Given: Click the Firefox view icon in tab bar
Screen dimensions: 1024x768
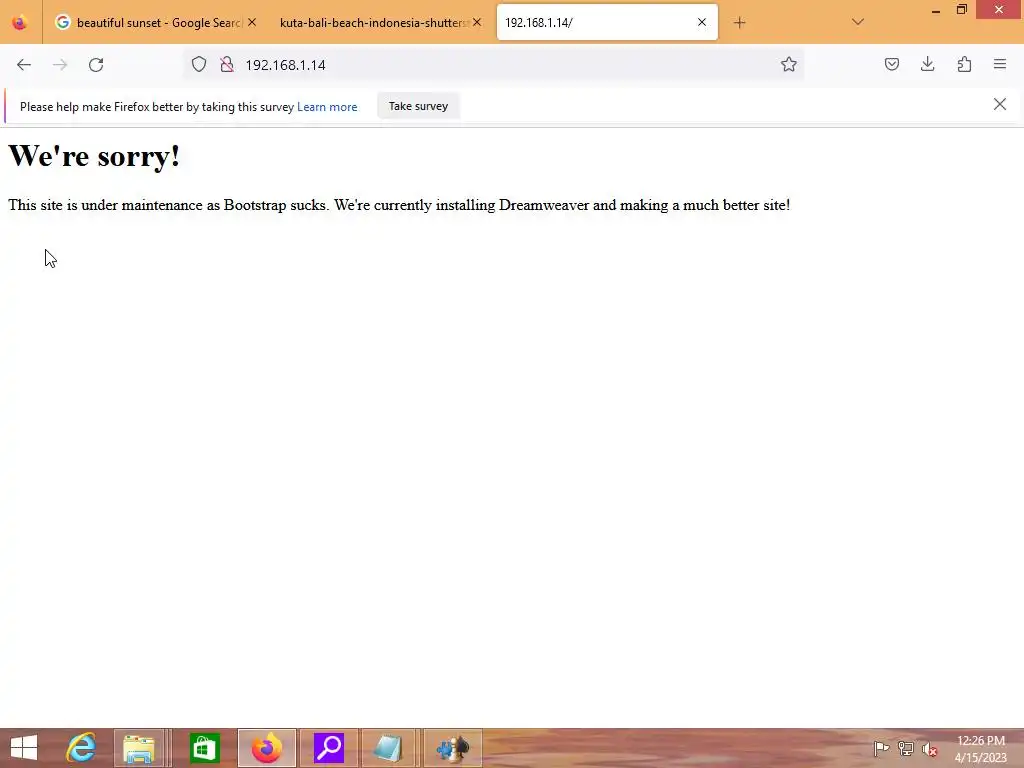Looking at the screenshot, I should coord(20,23).
